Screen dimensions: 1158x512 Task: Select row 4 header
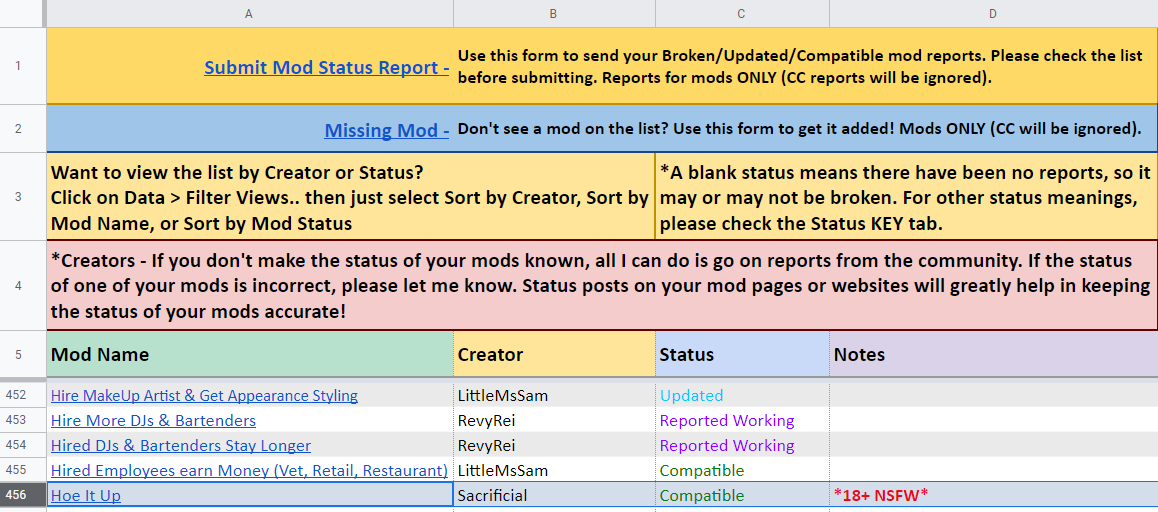[x=22, y=285]
